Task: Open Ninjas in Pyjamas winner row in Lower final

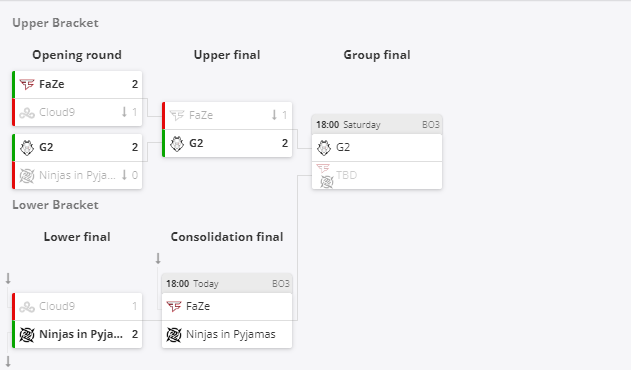Action: point(77,334)
